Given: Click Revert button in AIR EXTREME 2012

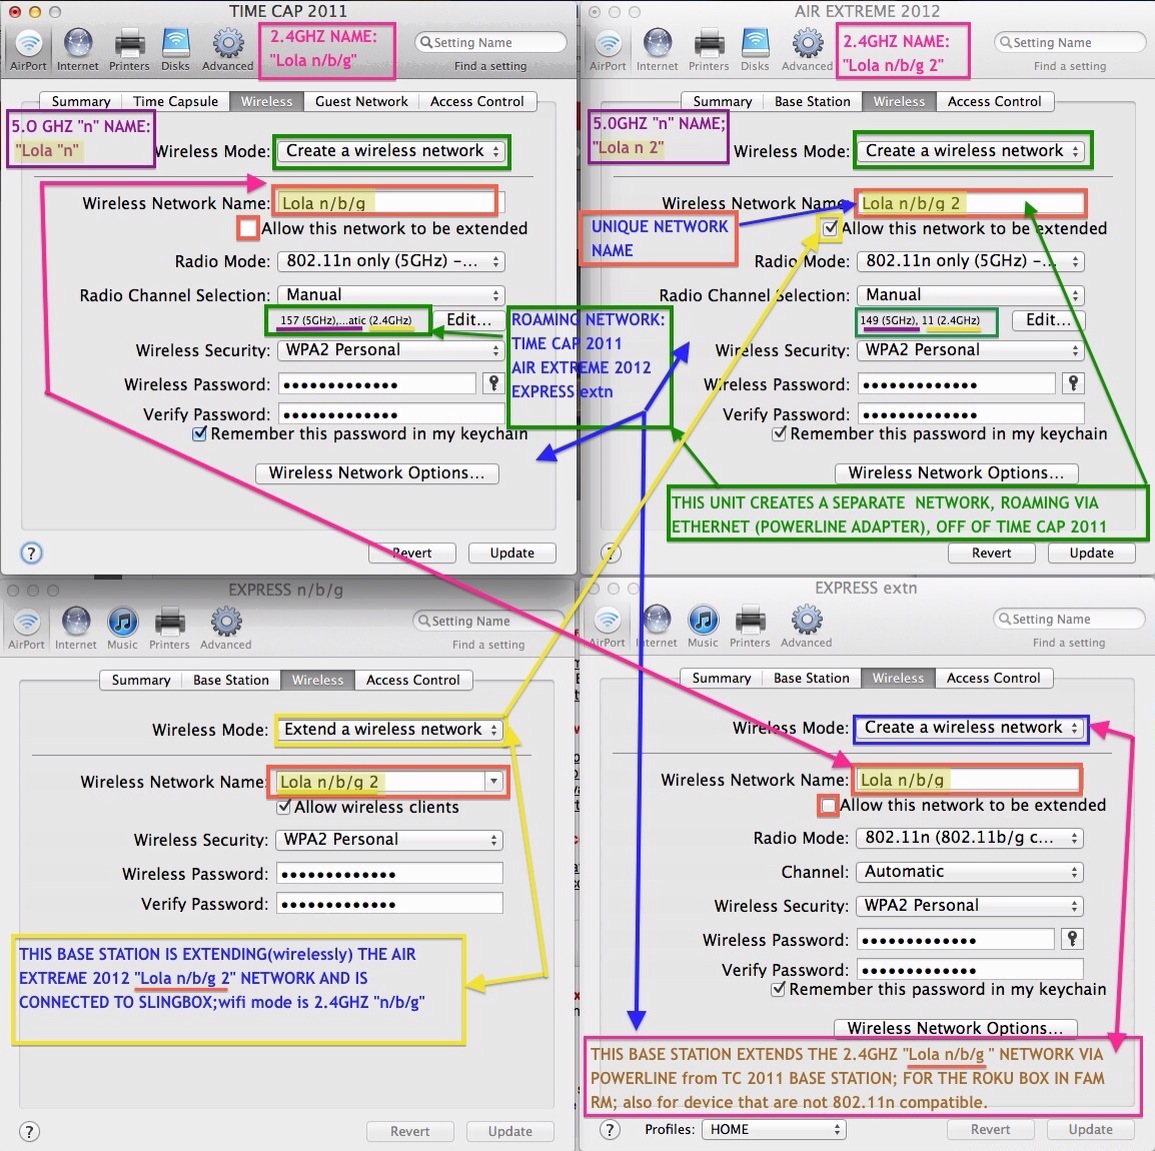Looking at the screenshot, I should point(991,552).
